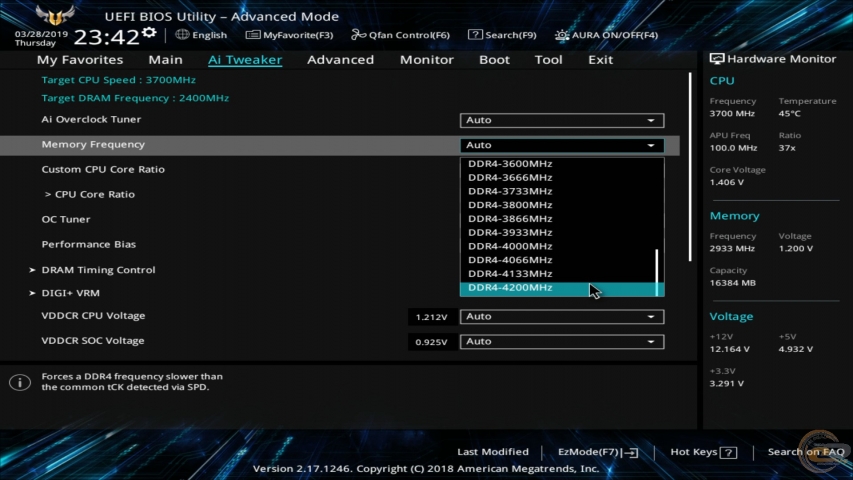
Task: Select DDR4-4000MHz from the frequency list
Action: click(510, 246)
